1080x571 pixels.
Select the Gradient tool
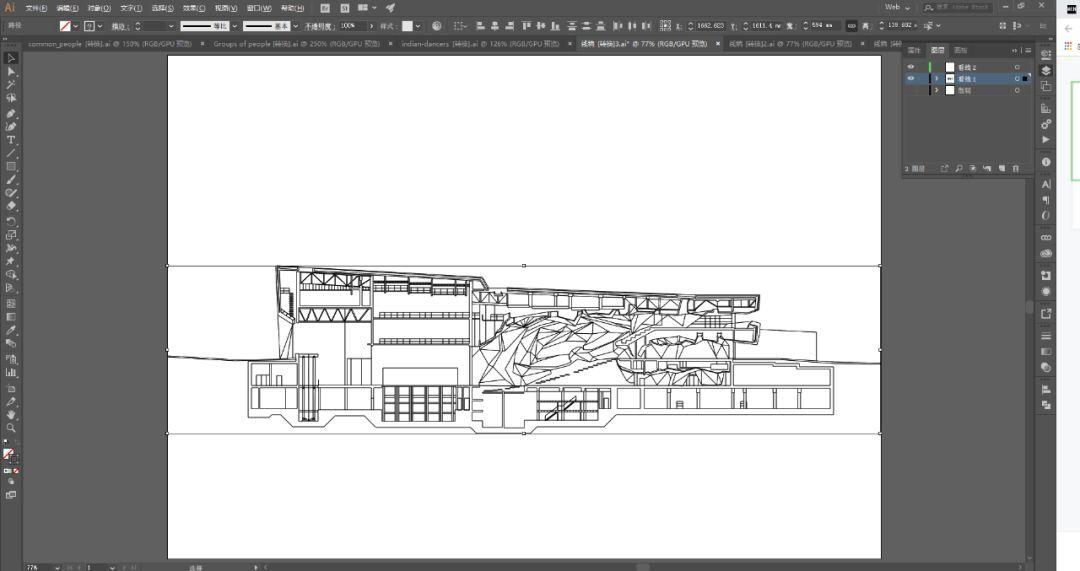pyautogui.click(x=11, y=317)
